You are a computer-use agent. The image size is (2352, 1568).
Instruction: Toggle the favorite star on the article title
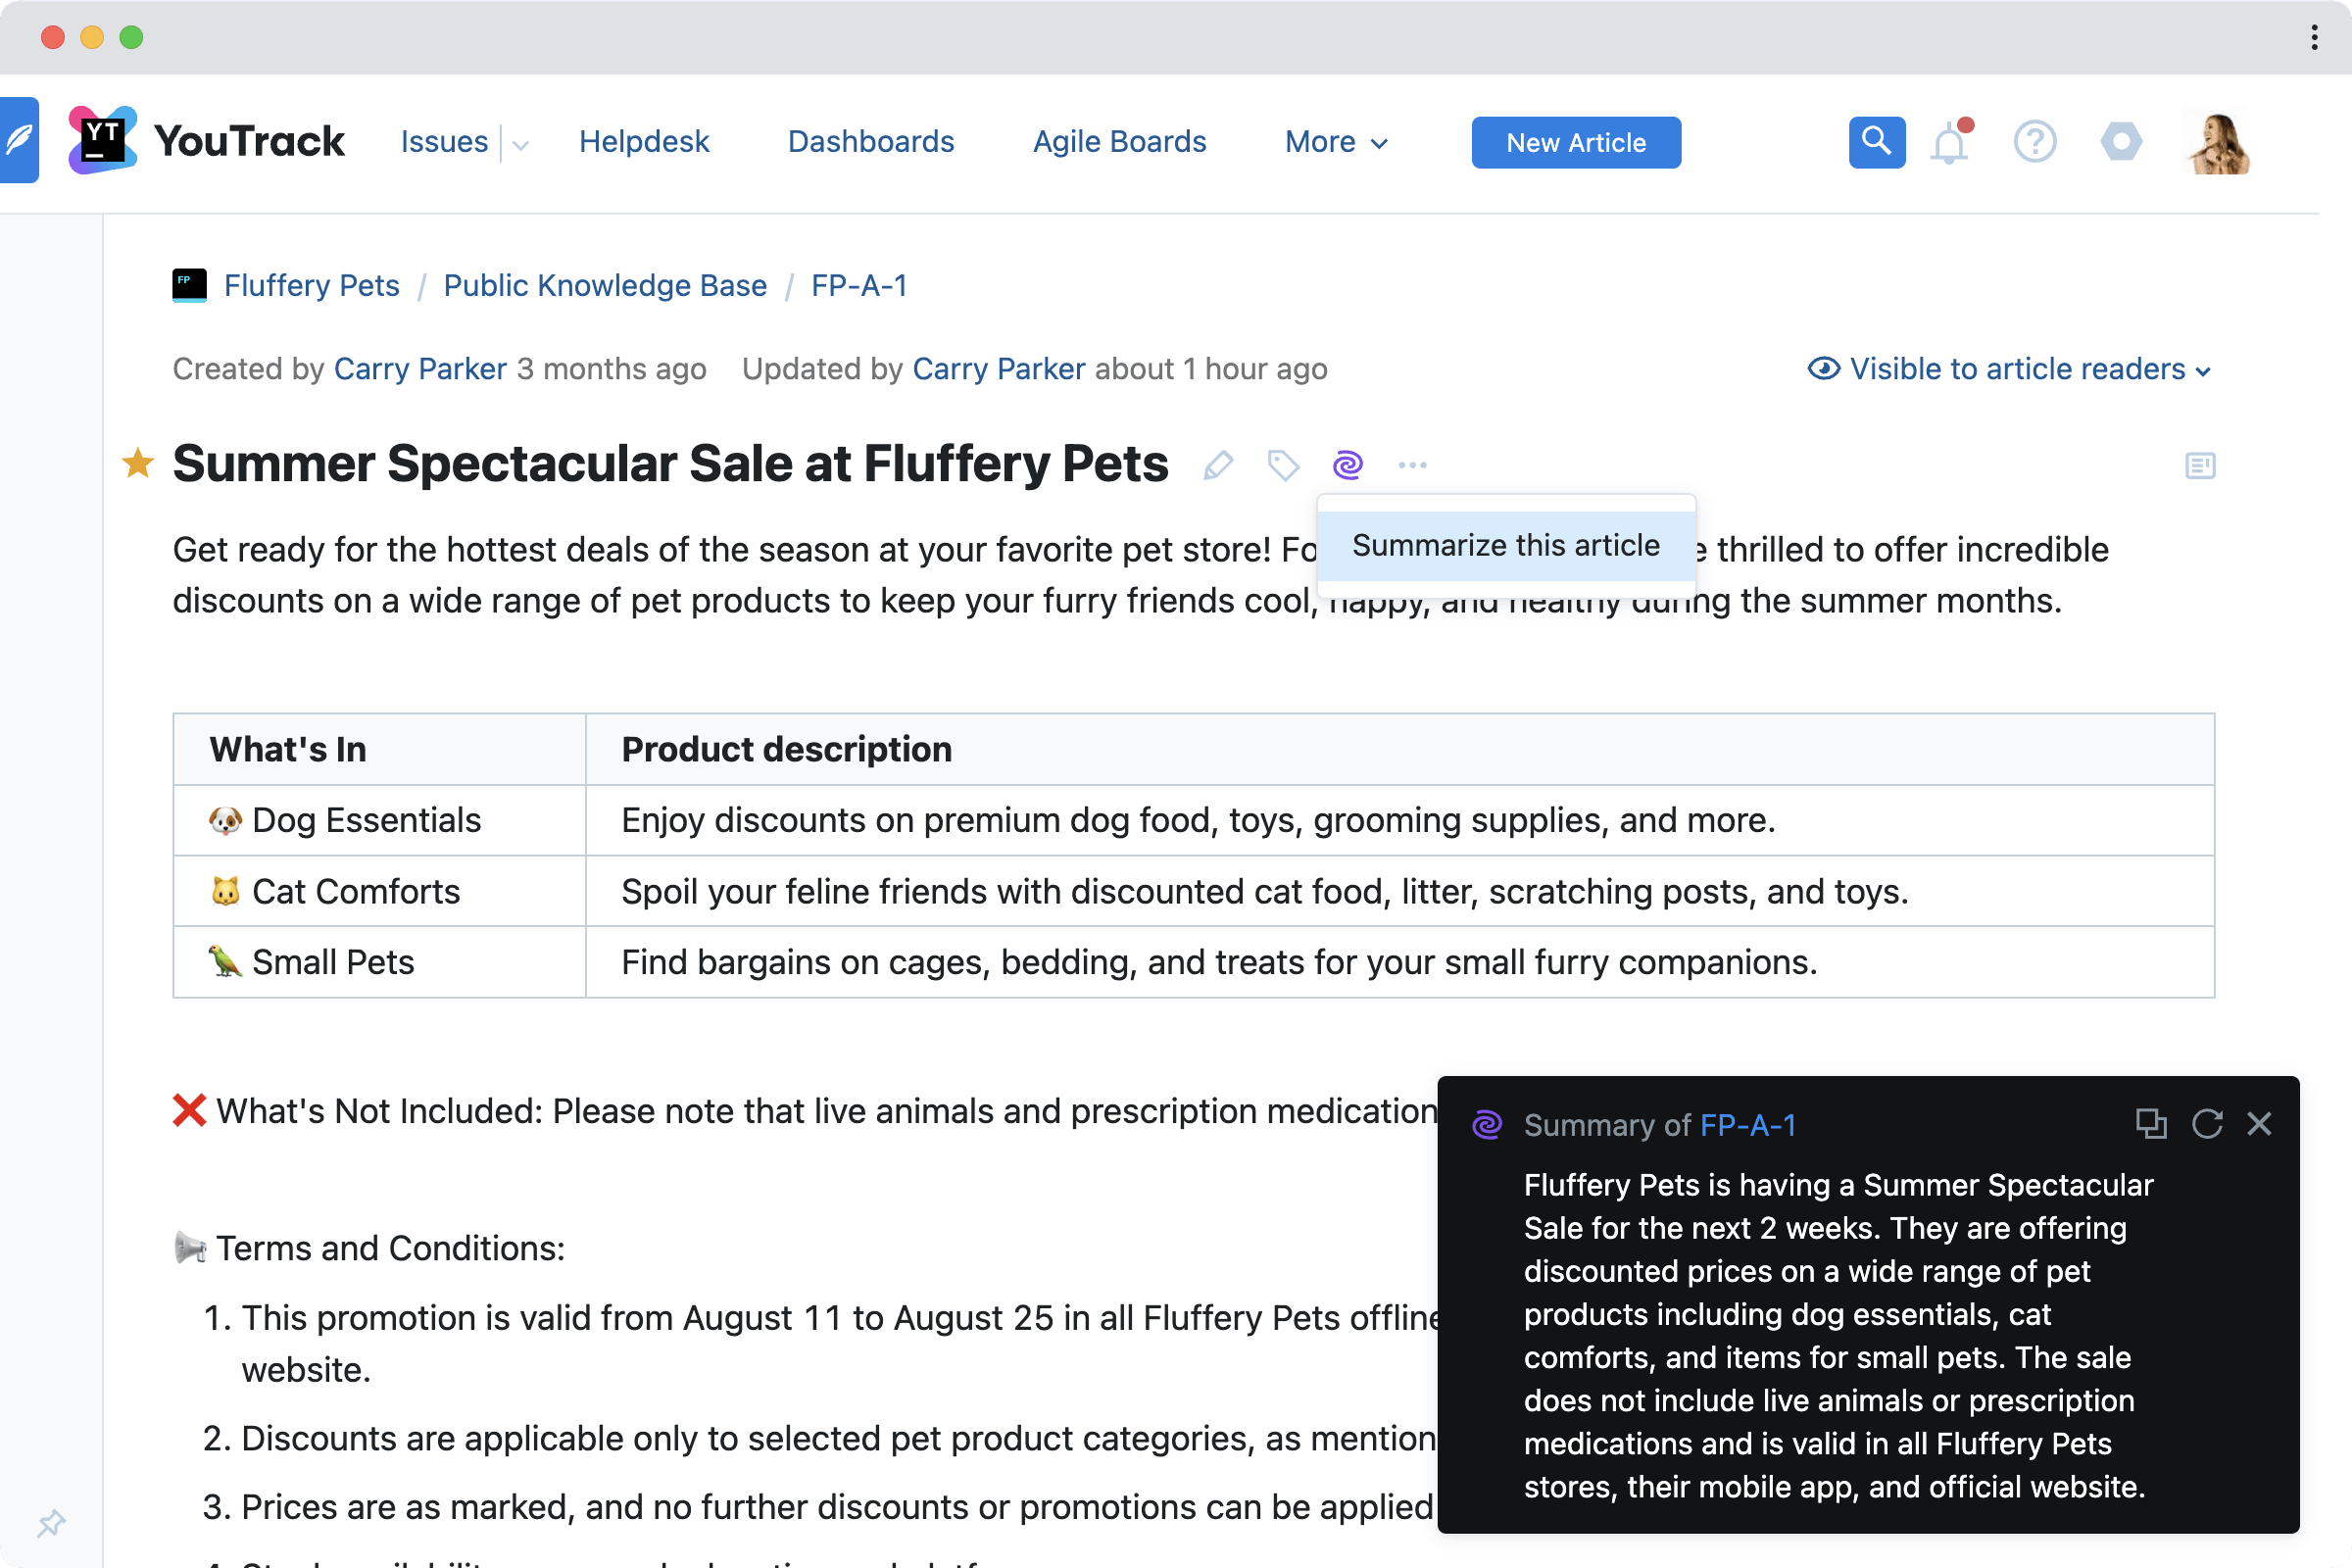[x=137, y=462]
